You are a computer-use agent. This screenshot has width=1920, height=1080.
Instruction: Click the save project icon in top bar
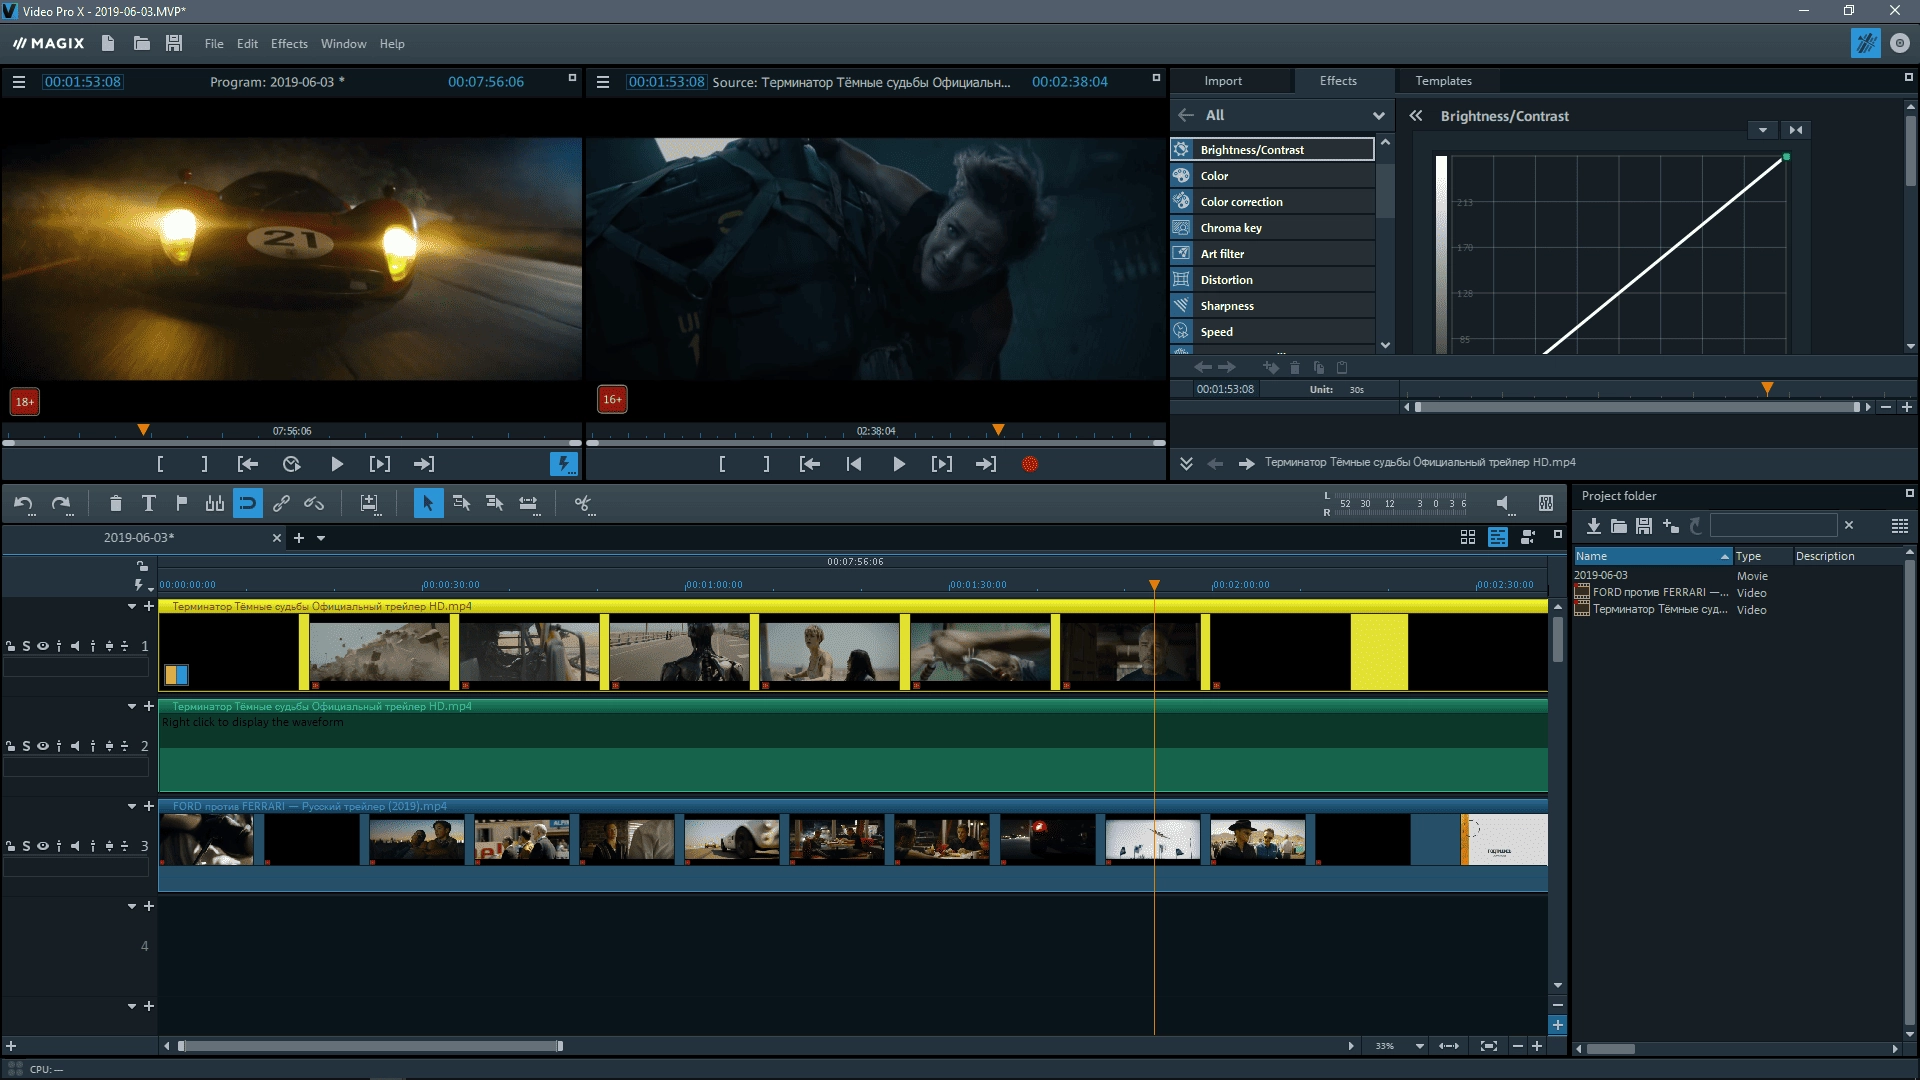(174, 43)
